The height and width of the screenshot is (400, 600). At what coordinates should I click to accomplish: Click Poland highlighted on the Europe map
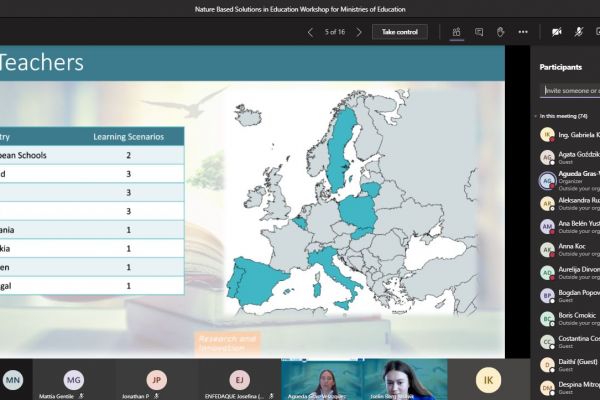358,211
